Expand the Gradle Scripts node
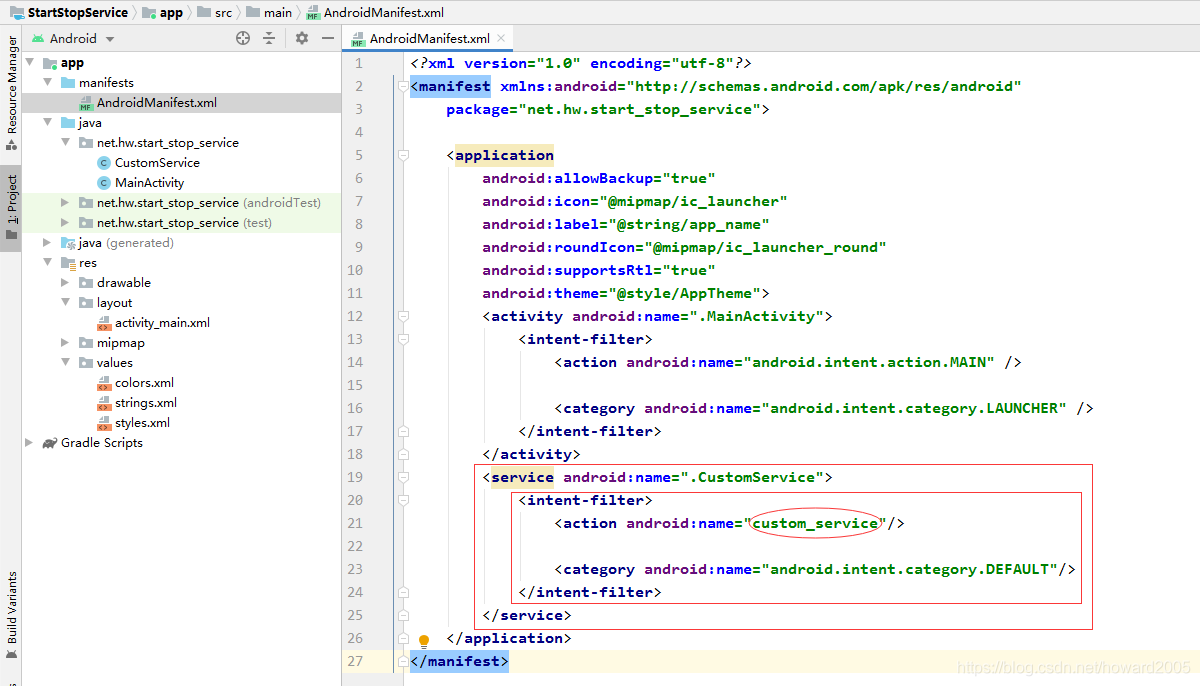1200x686 pixels. point(30,443)
